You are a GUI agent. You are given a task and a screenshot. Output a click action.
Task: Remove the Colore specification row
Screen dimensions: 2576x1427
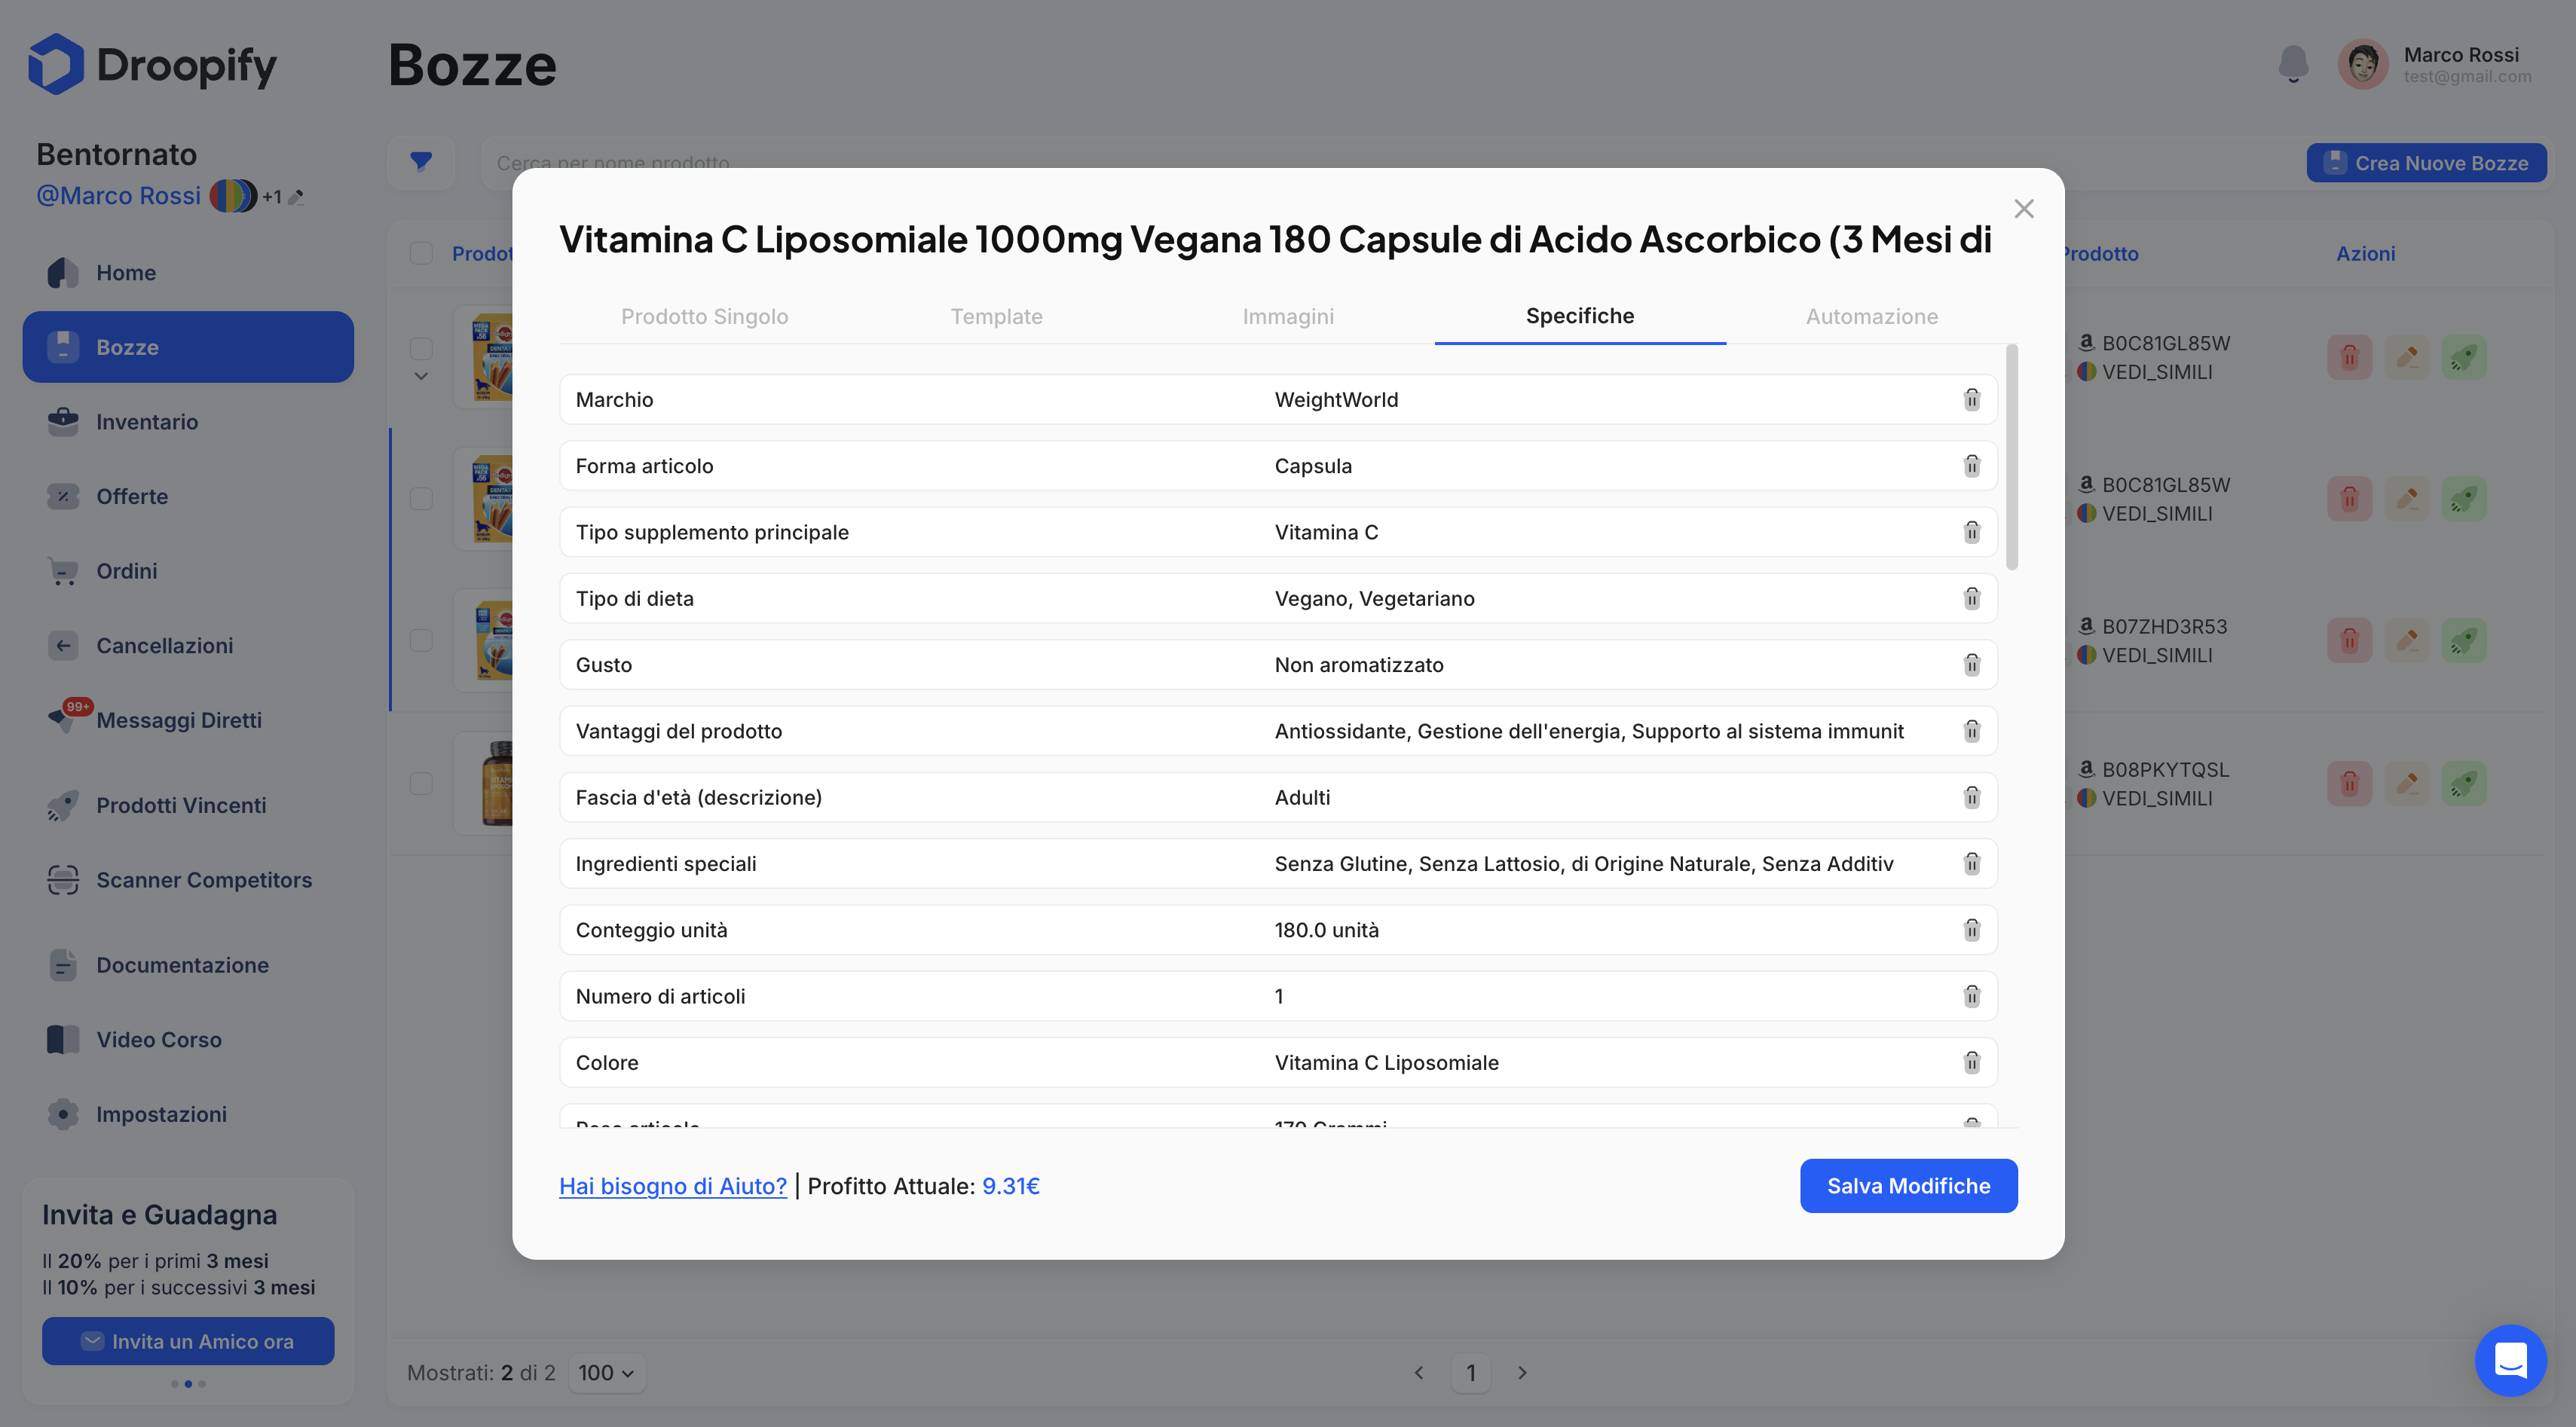(x=1971, y=1062)
